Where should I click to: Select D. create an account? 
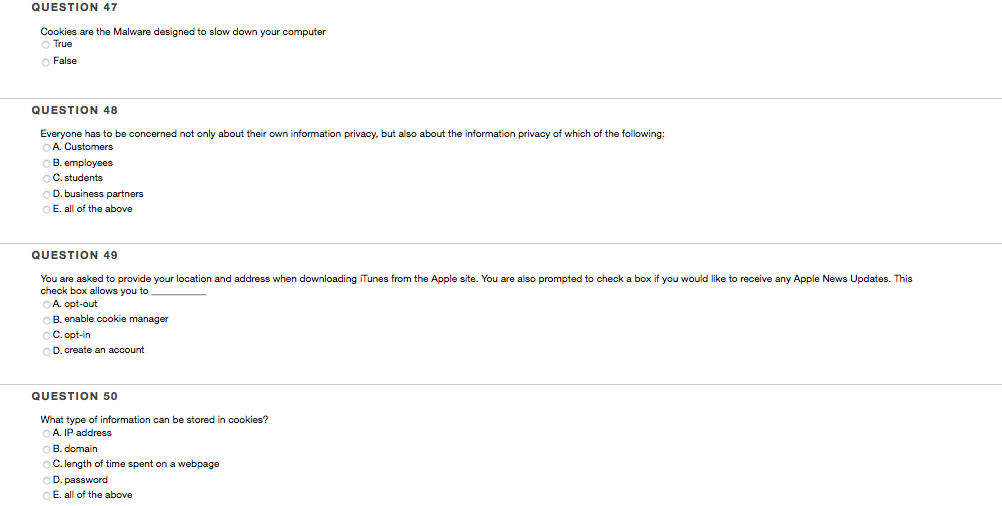tap(46, 351)
